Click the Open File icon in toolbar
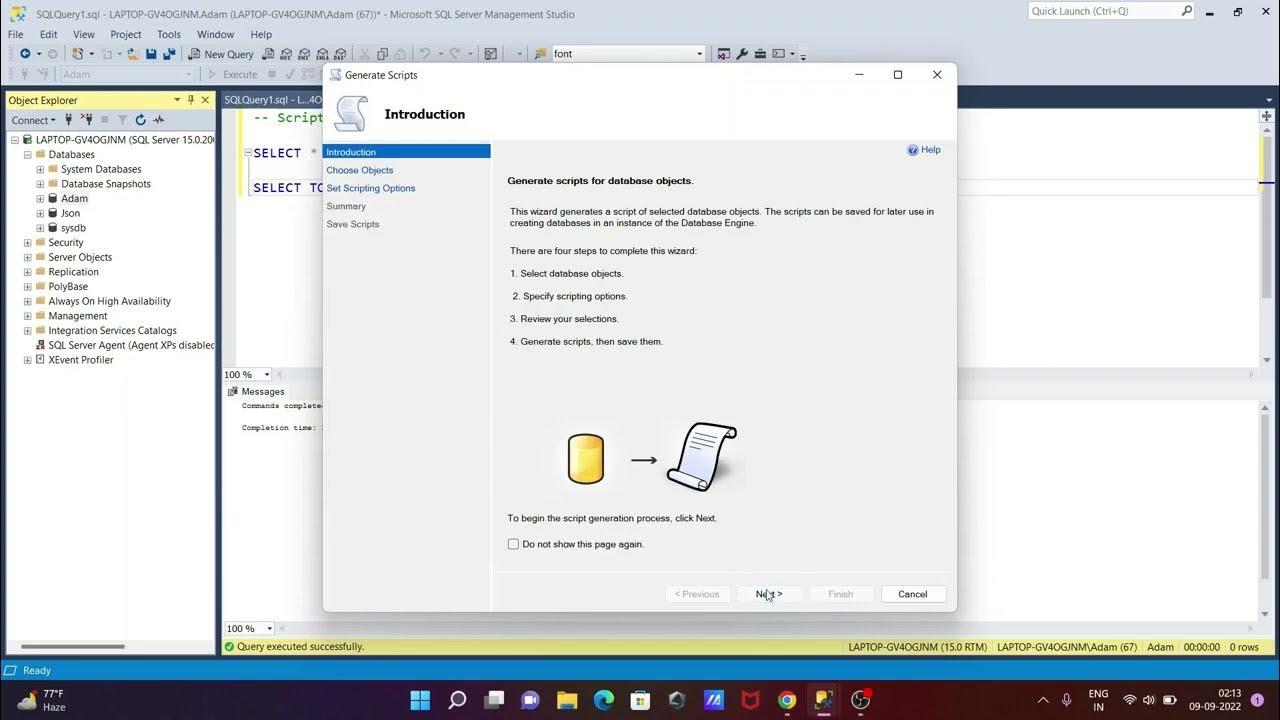 coord(131,54)
